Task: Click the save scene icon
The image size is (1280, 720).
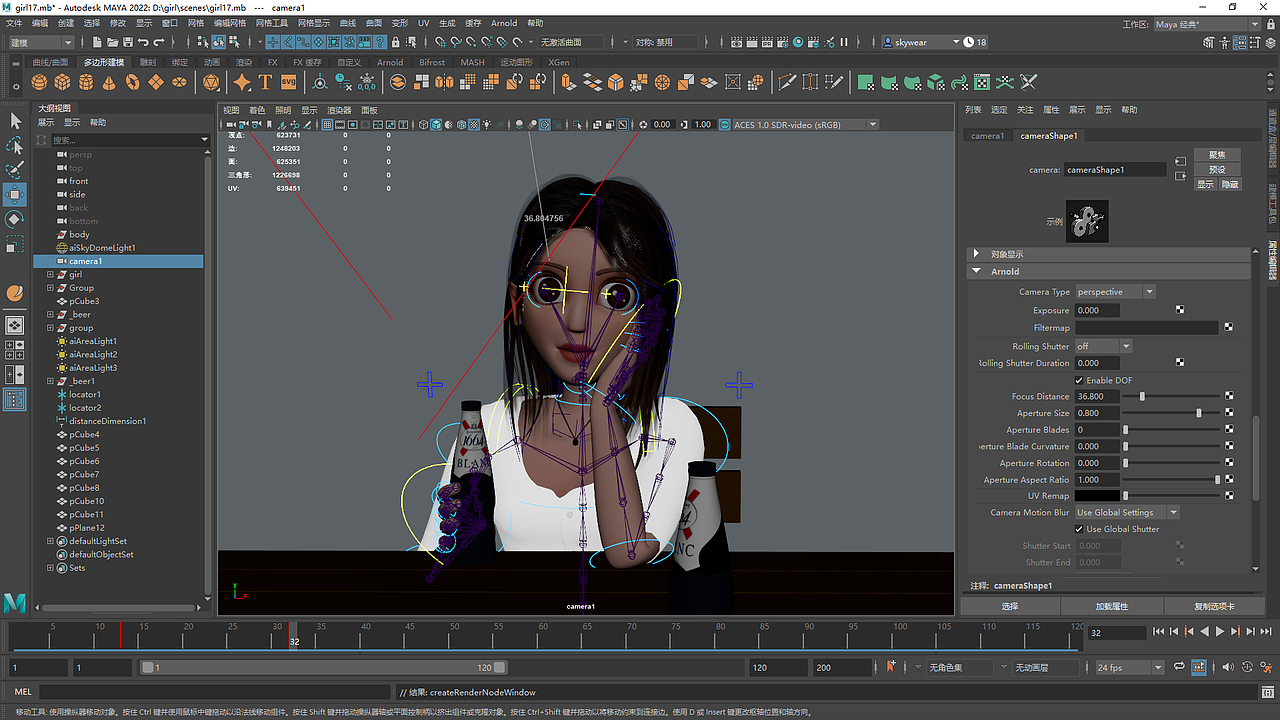Action: [126, 42]
